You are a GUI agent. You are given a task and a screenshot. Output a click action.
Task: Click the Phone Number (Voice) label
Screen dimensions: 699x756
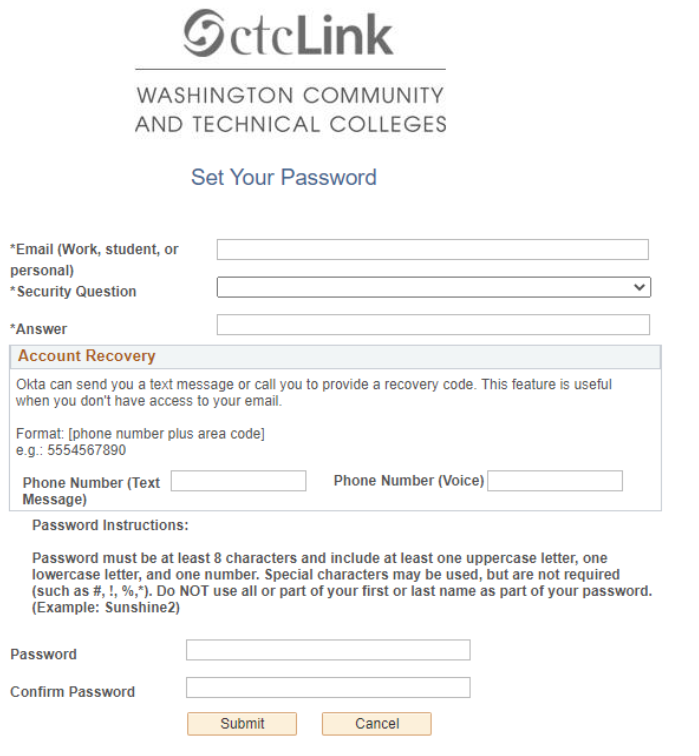point(408,481)
